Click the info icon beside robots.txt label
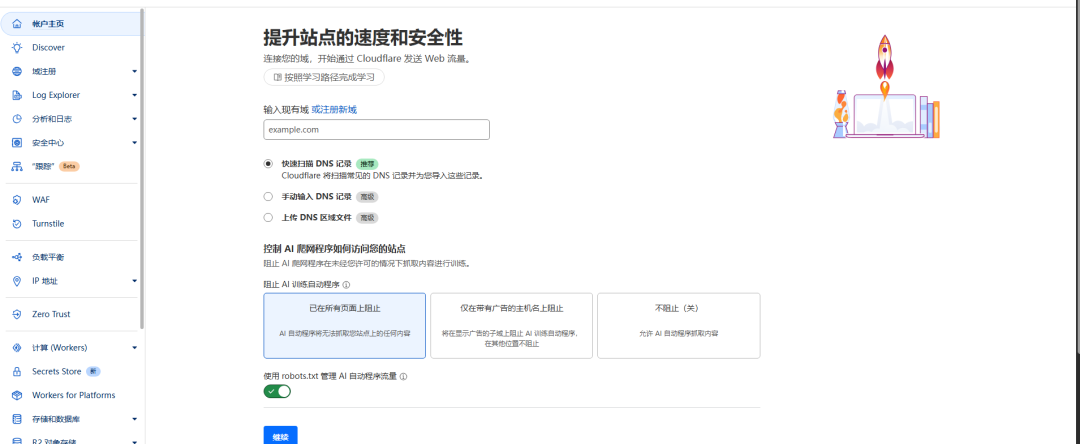The height and width of the screenshot is (444, 1080). (x=404, y=377)
